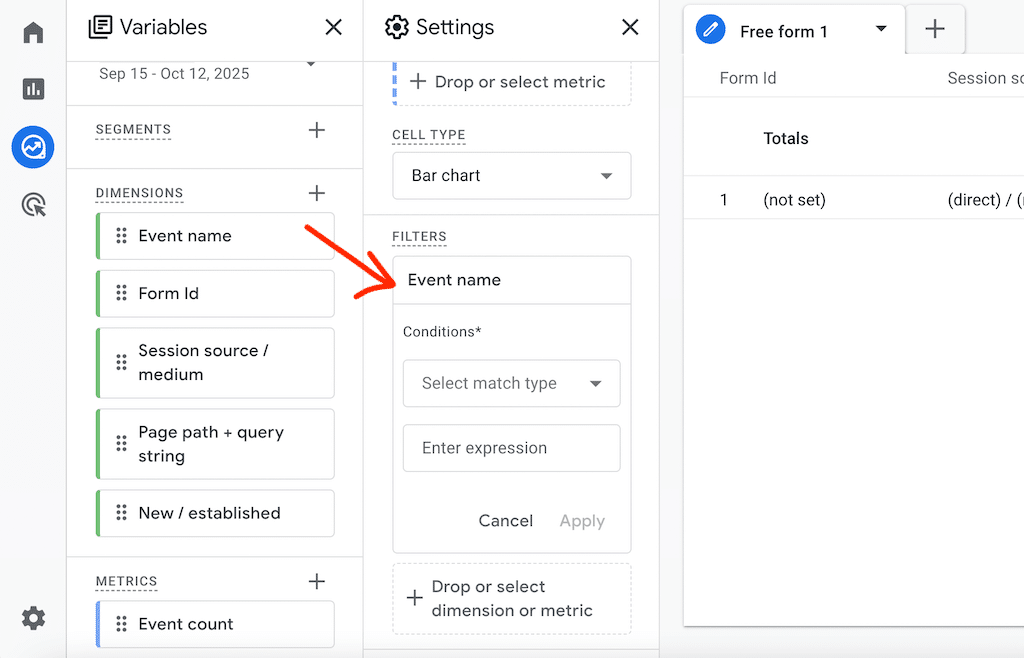Image resolution: width=1024 pixels, height=658 pixels.
Task: Open Admin gear icon at bottom left
Action: click(x=33, y=619)
